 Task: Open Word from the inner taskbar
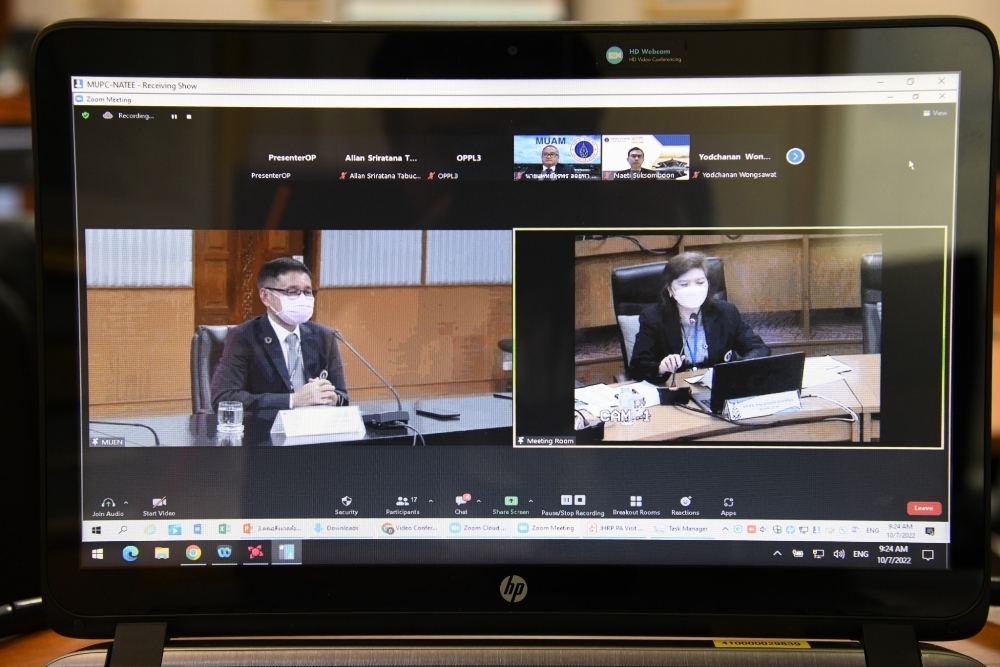[x=198, y=529]
